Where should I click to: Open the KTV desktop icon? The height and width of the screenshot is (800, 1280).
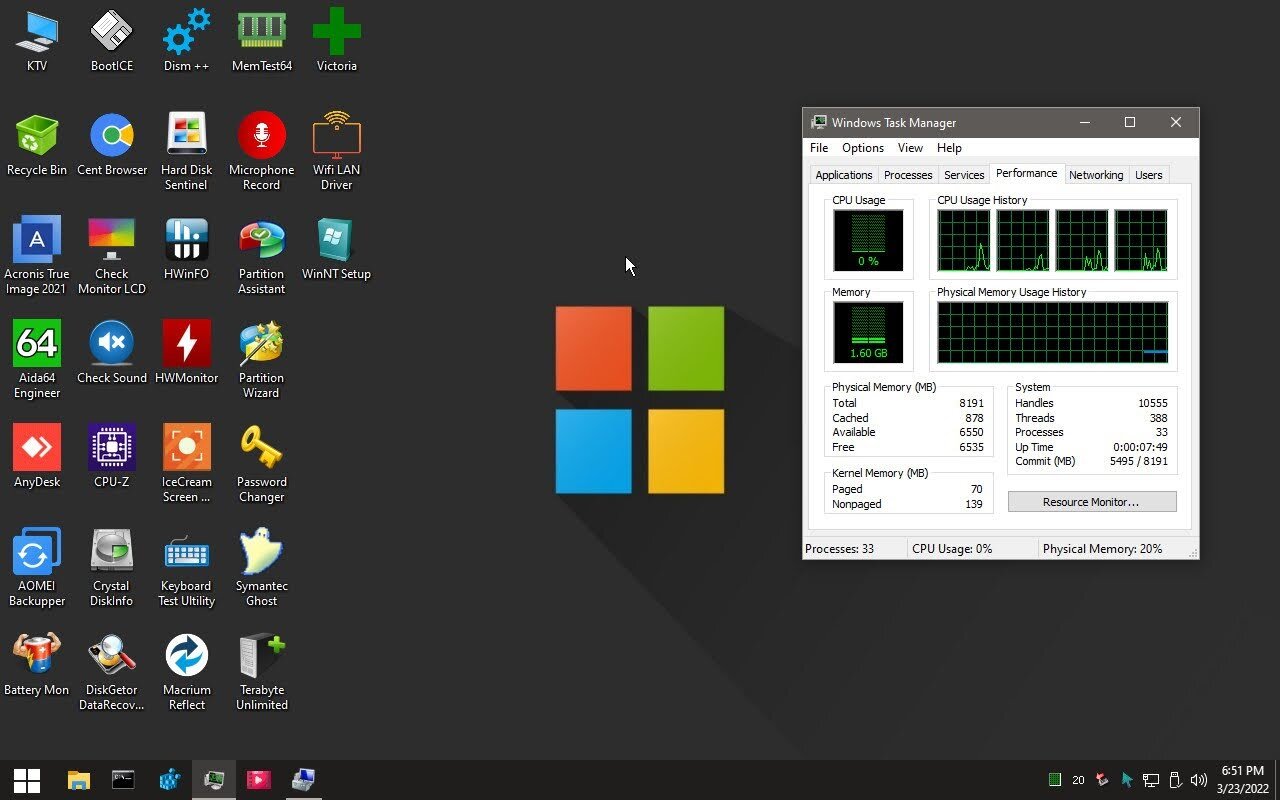tap(37, 41)
